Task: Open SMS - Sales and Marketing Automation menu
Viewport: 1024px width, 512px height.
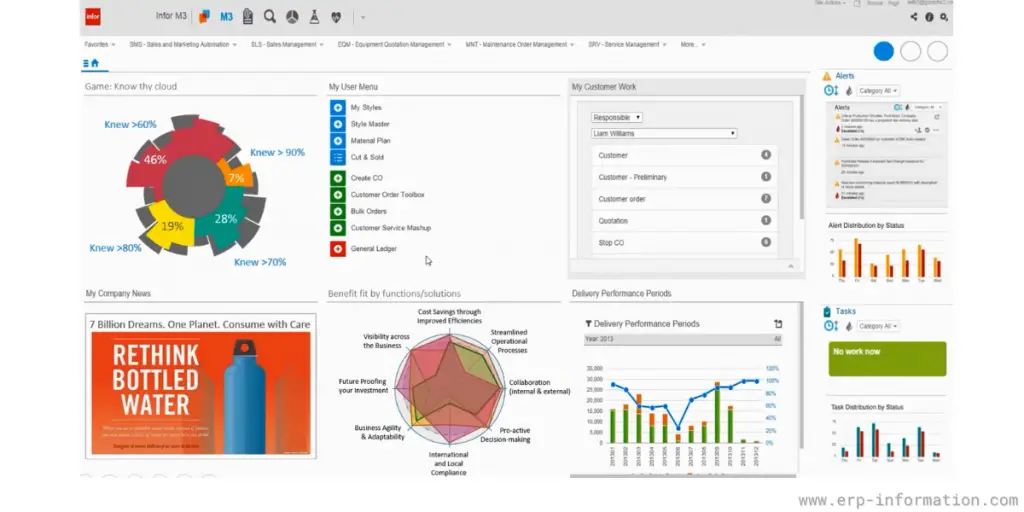Action: [x=183, y=44]
